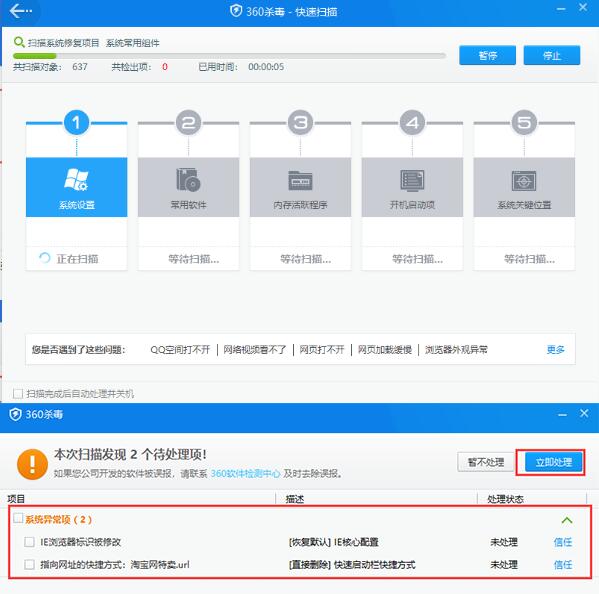The image size is (599, 594).
Task: Click 未处理 status of IE浏览器 row
Action: point(504,542)
